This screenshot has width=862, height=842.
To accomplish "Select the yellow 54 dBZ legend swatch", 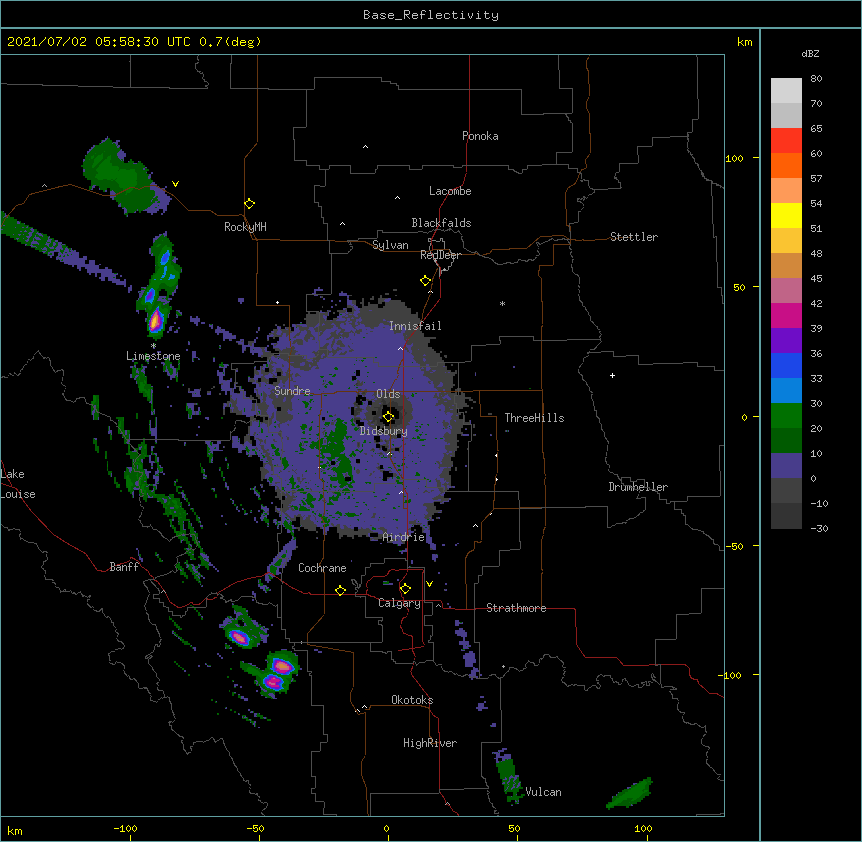I will [786, 215].
